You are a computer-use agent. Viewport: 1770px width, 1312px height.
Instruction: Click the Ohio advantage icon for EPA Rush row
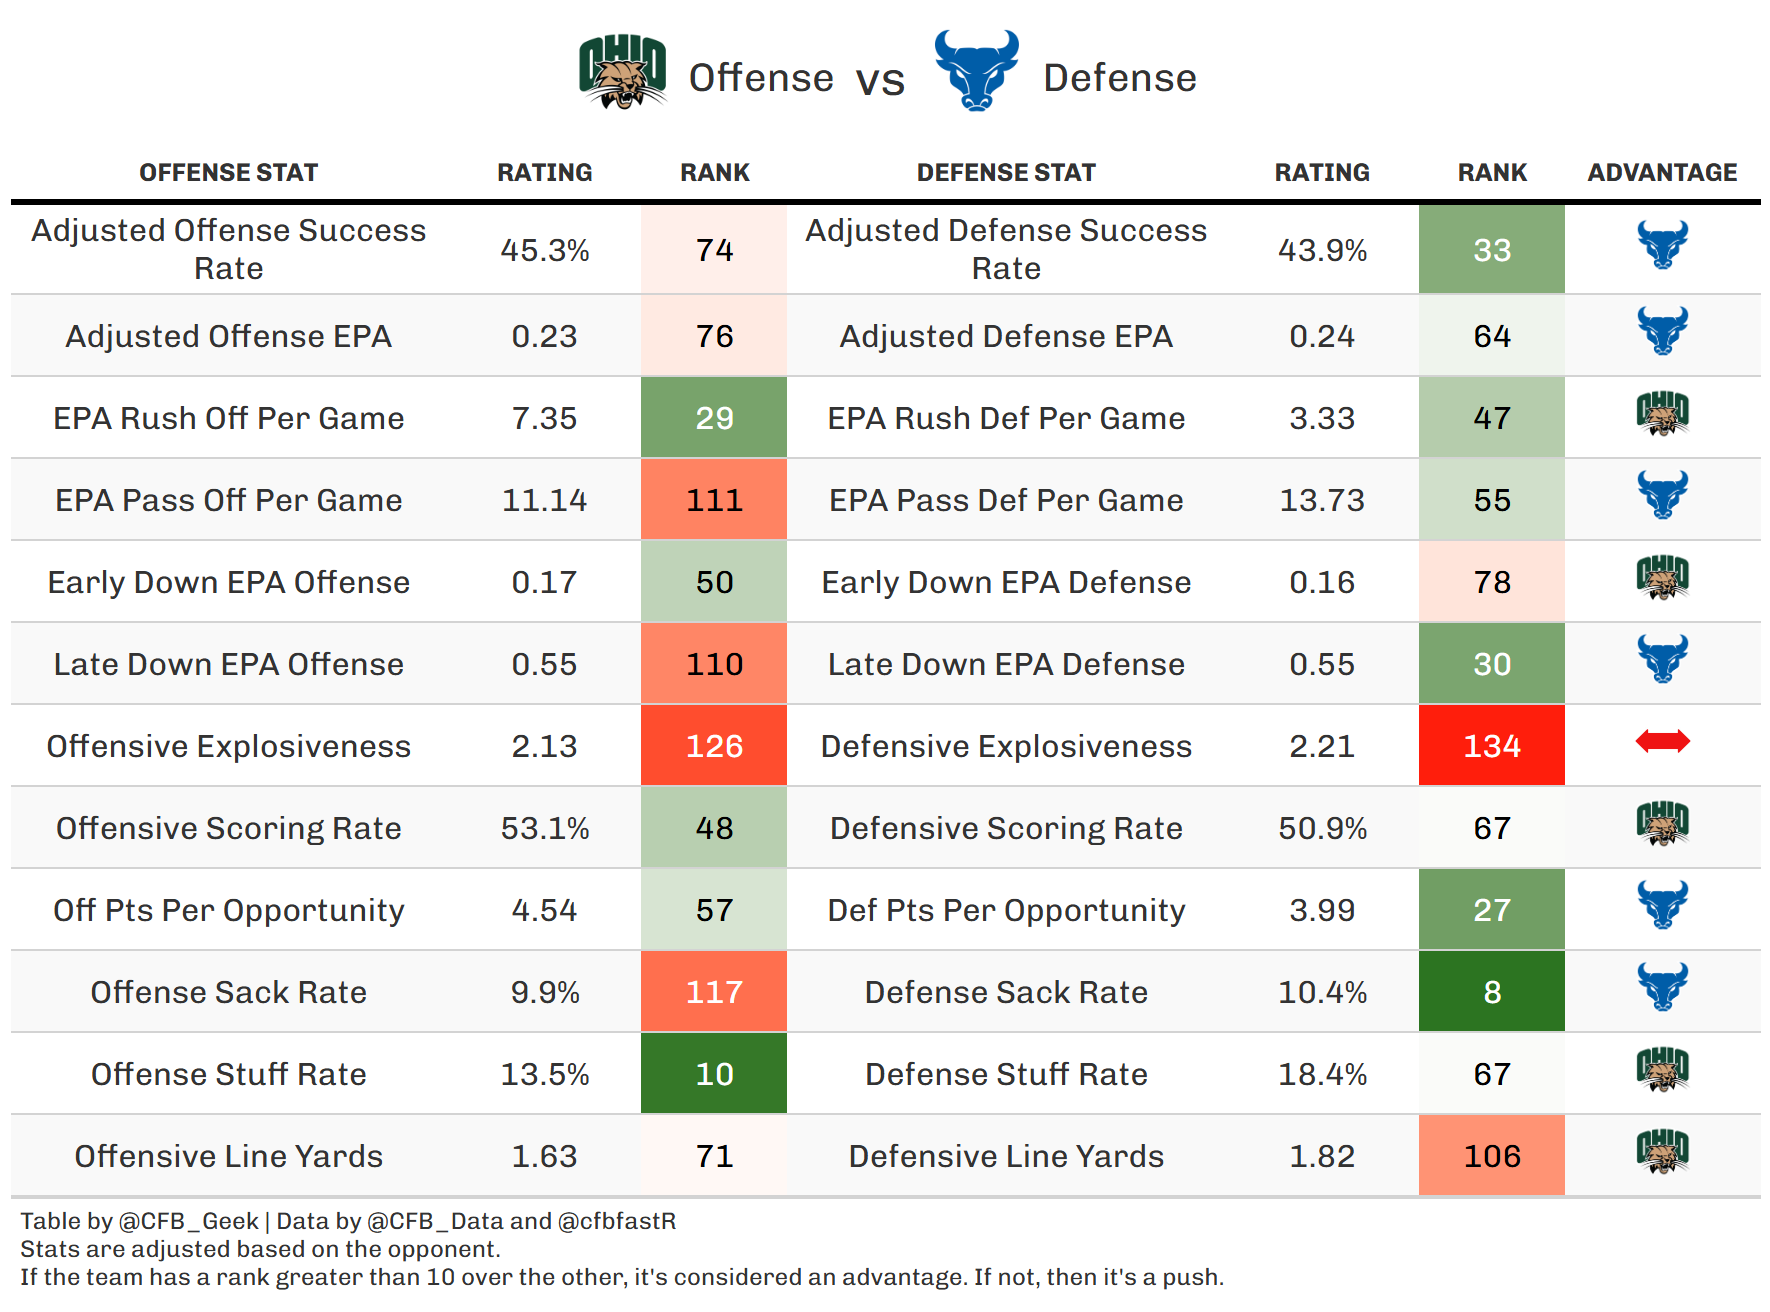pos(1662,414)
